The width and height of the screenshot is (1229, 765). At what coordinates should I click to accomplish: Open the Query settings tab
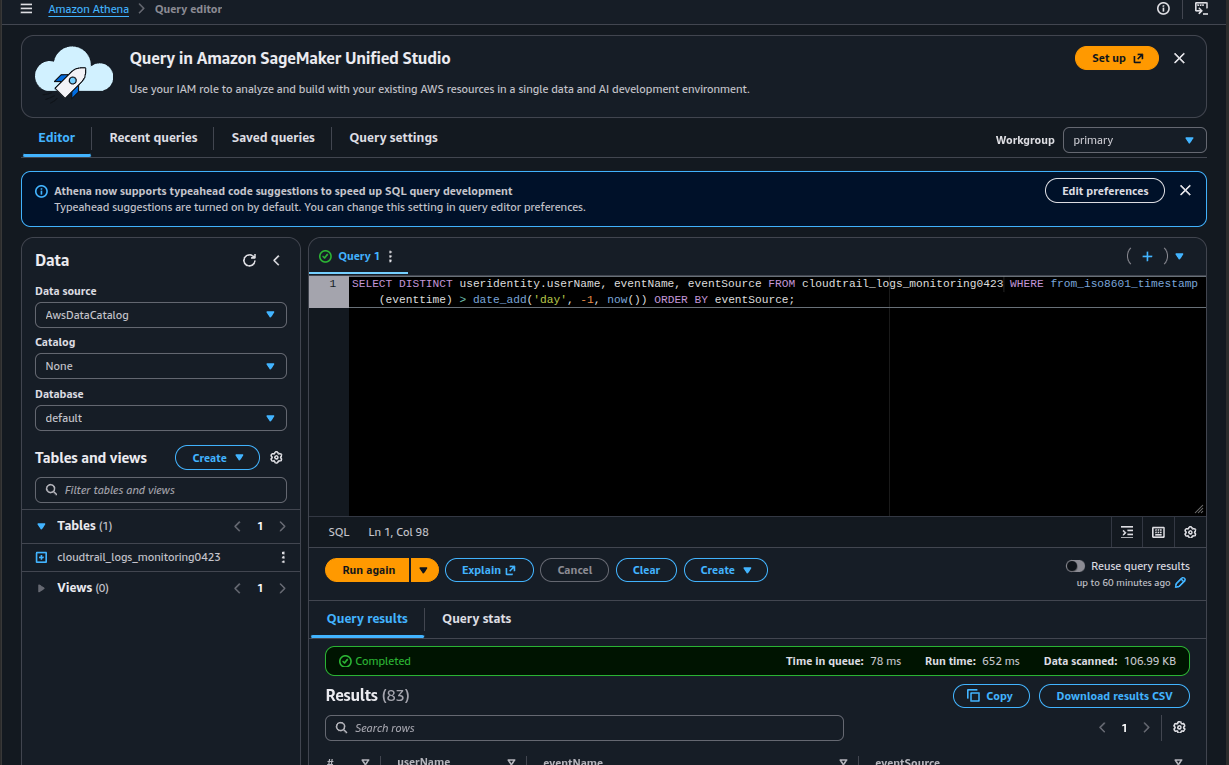click(393, 138)
